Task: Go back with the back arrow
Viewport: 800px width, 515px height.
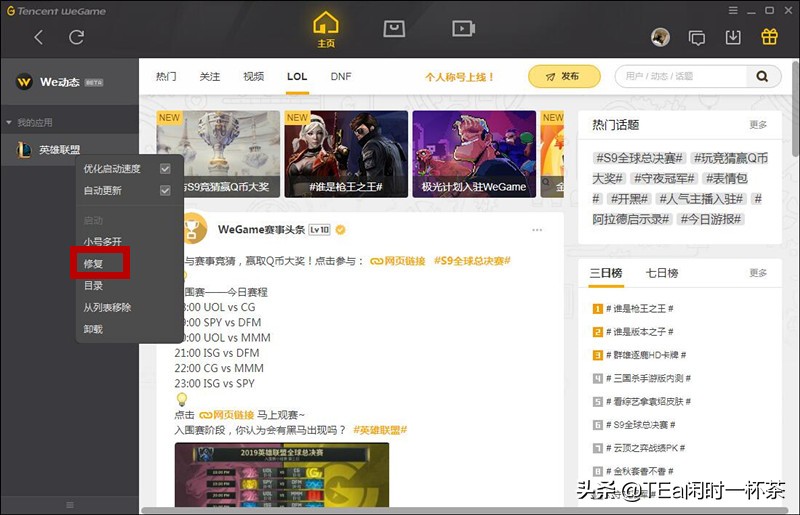Action: [39, 37]
